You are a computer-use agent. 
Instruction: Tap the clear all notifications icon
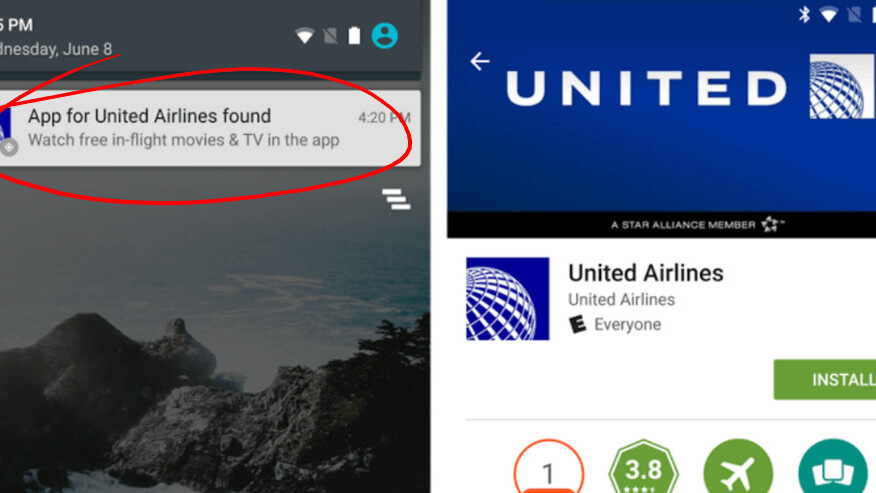(396, 199)
